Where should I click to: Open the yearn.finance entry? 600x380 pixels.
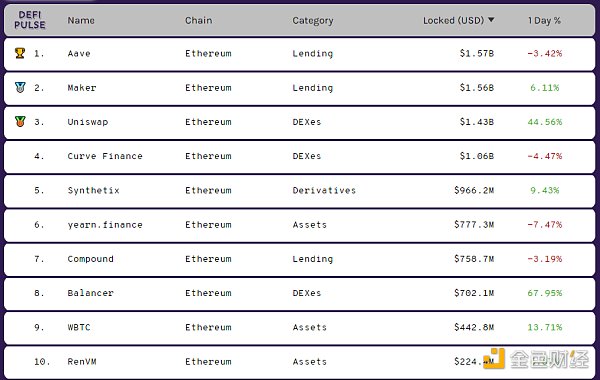(105, 225)
